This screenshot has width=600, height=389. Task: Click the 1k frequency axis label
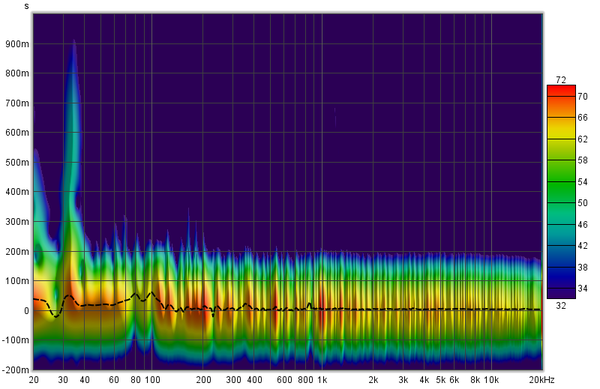click(x=322, y=380)
